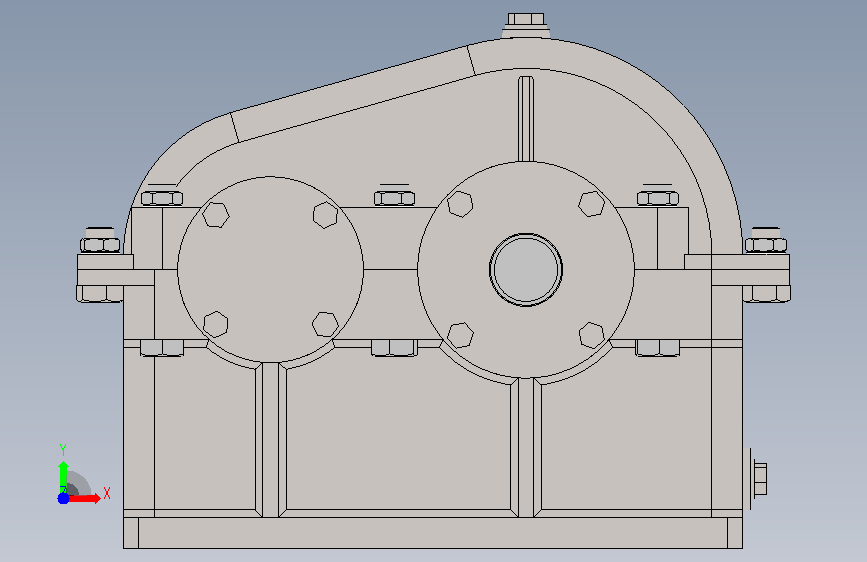Select the upper center bolt head between covers
This screenshot has width=867, height=562.
tap(394, 198)
